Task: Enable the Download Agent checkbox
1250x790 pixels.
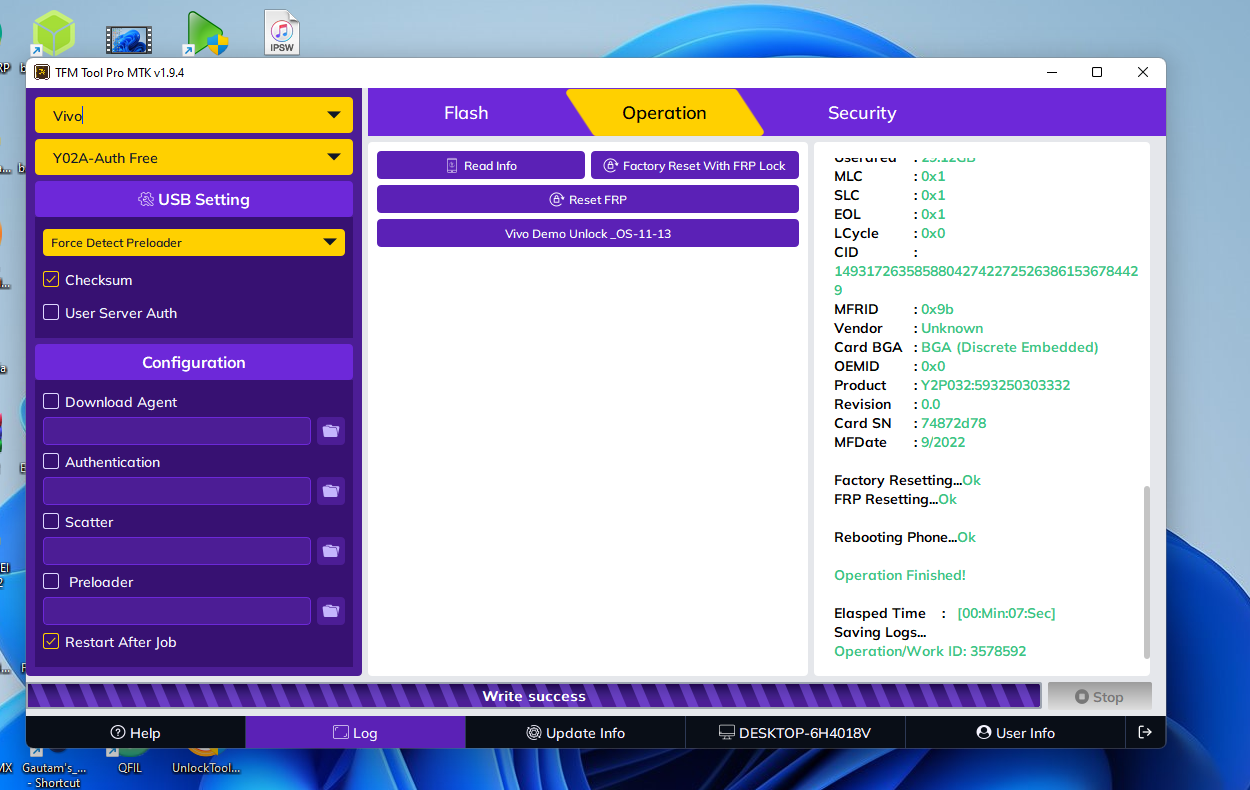Action: (x=51, y=402)
